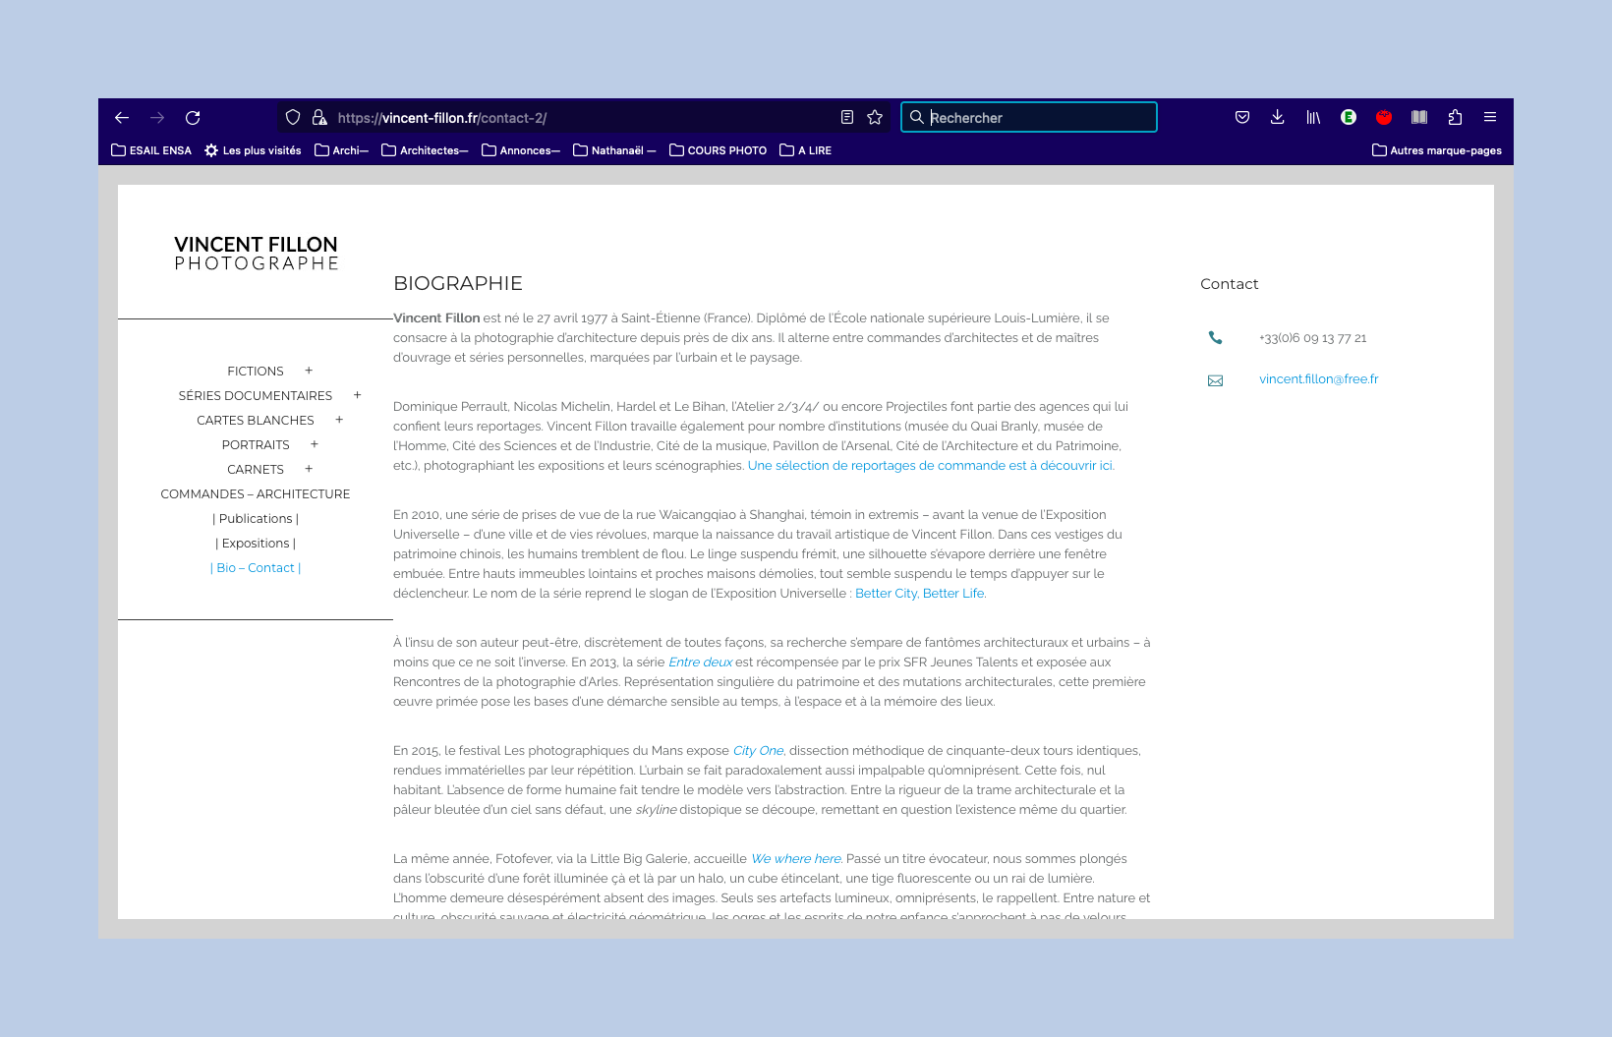Show tracking protection shield info
Screen dimensions: 1612x1037
tap(293, 118)
